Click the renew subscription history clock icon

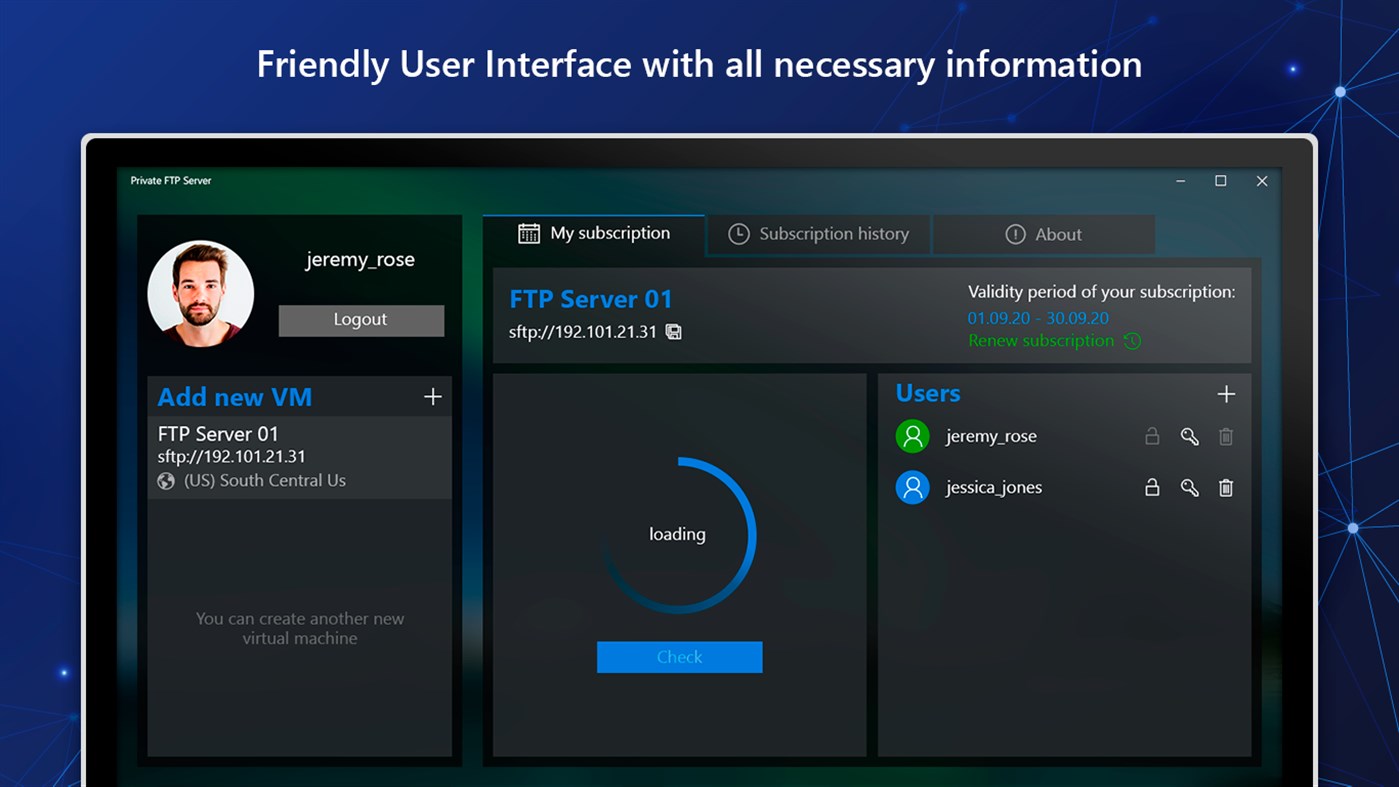pos(1131,341)
